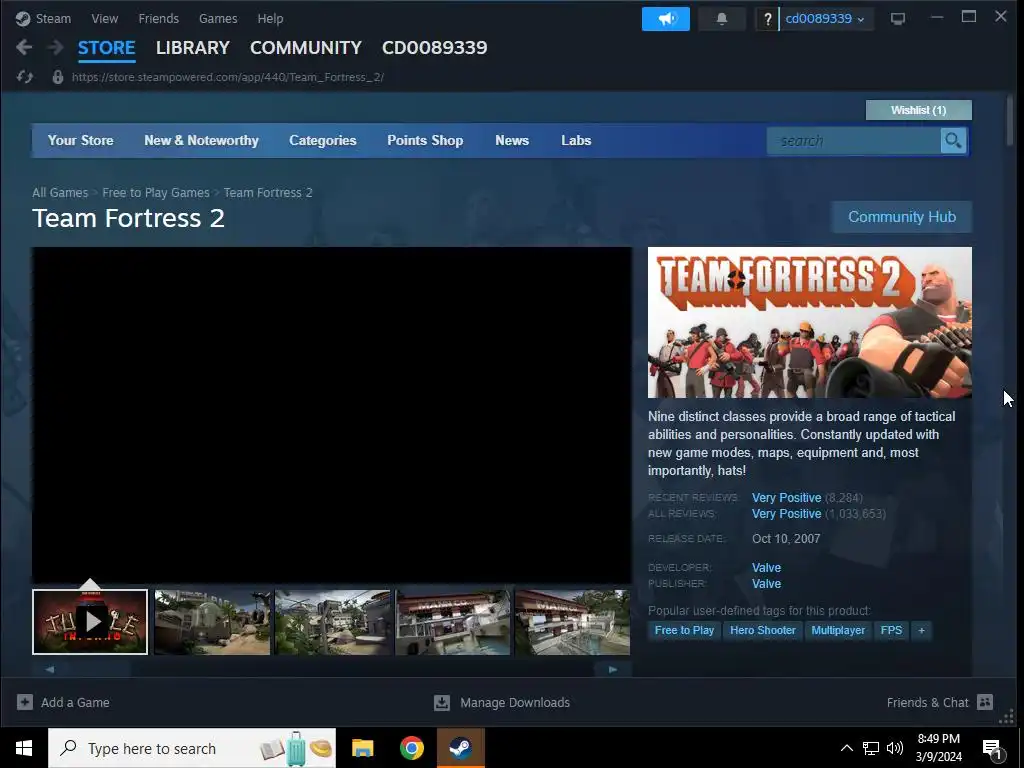
Task: Open the Friends & Chat icon
Action: pyautogui.click(x=985, y=702)
